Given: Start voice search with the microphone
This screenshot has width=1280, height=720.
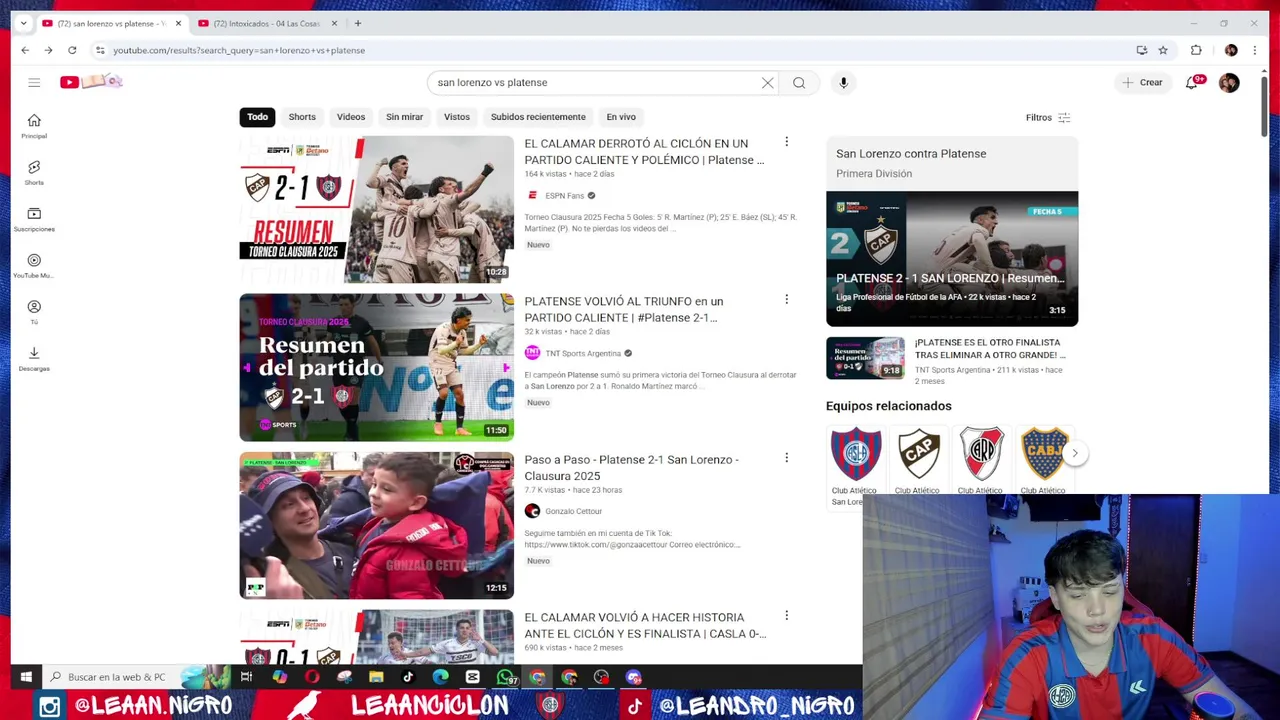Looking at the screenshot, I should [843, 83].
